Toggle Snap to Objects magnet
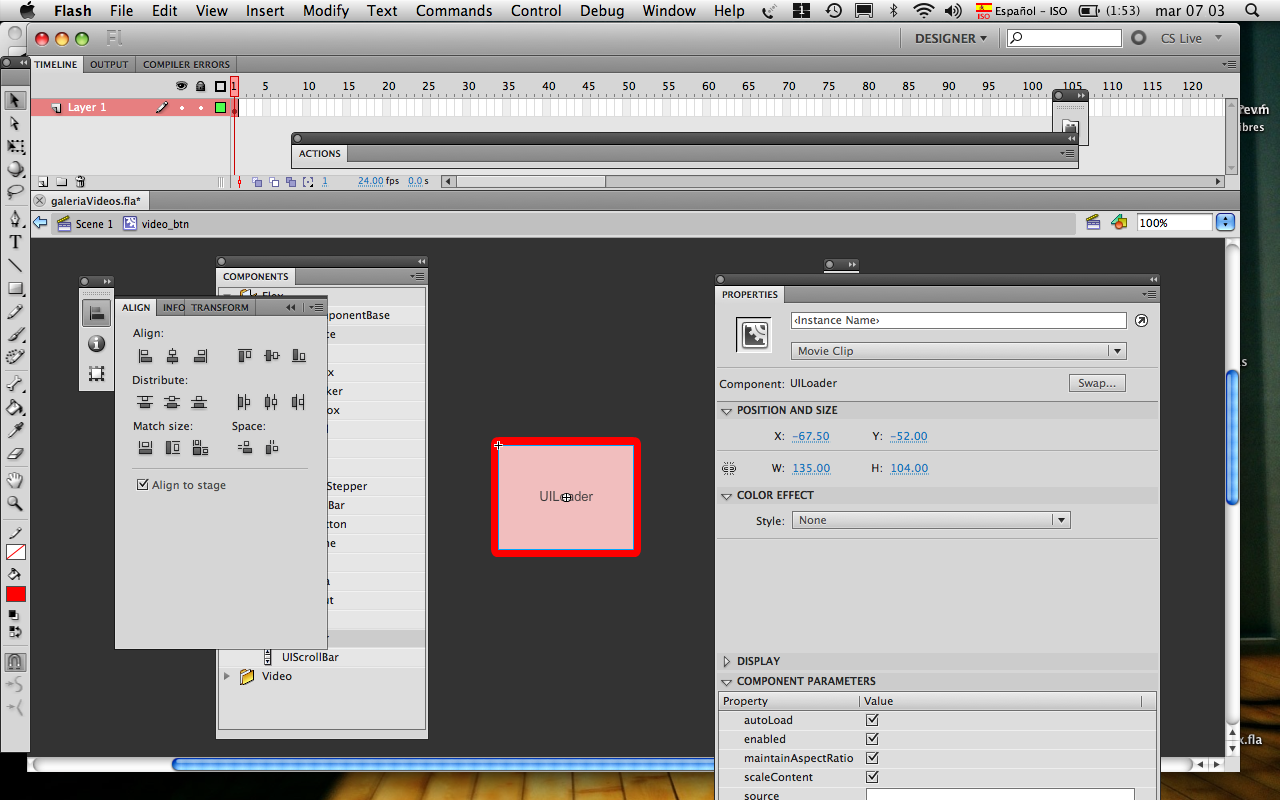Screen dimensions: 1280x800 coord(15,661)
